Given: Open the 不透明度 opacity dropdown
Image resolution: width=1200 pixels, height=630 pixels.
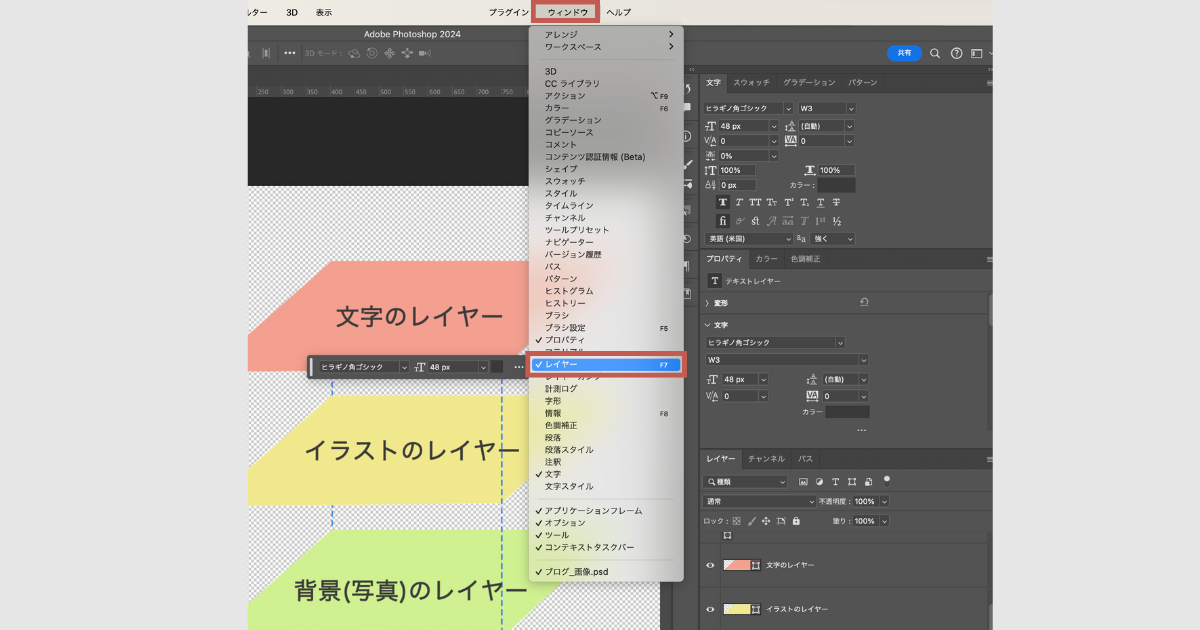Looking at the screenshot, I should [885, 502].
